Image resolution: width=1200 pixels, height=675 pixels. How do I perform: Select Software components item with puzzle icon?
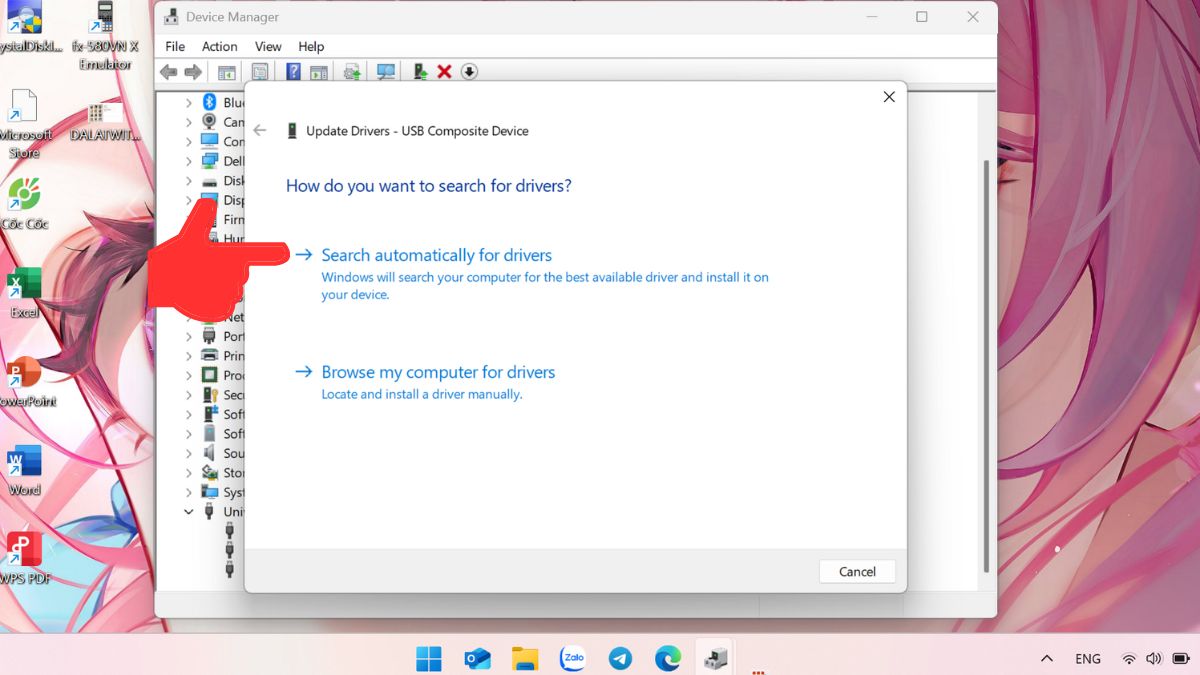(x=222, y=414)
